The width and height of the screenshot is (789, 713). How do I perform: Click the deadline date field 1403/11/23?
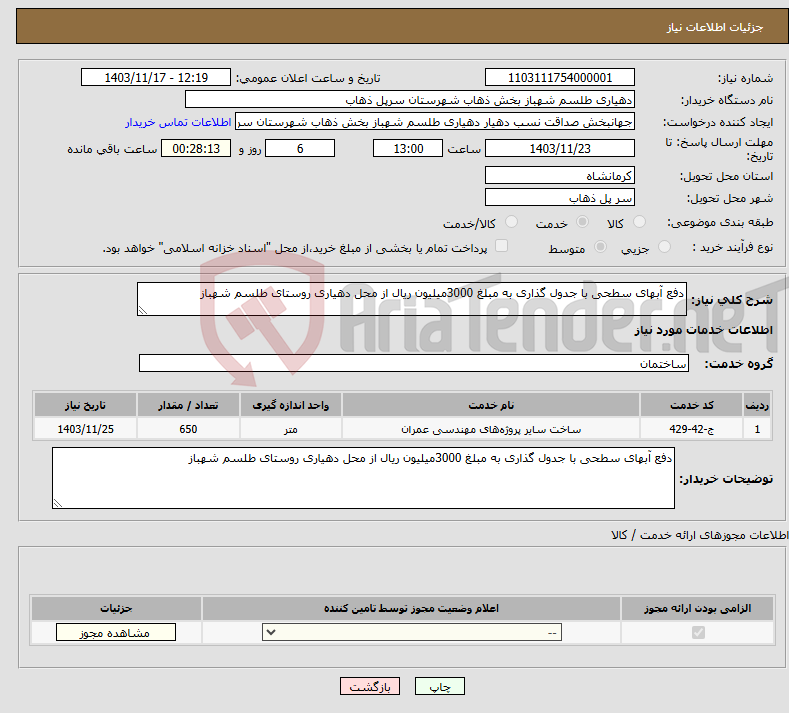pyautogui.click(x=560, y=148)
